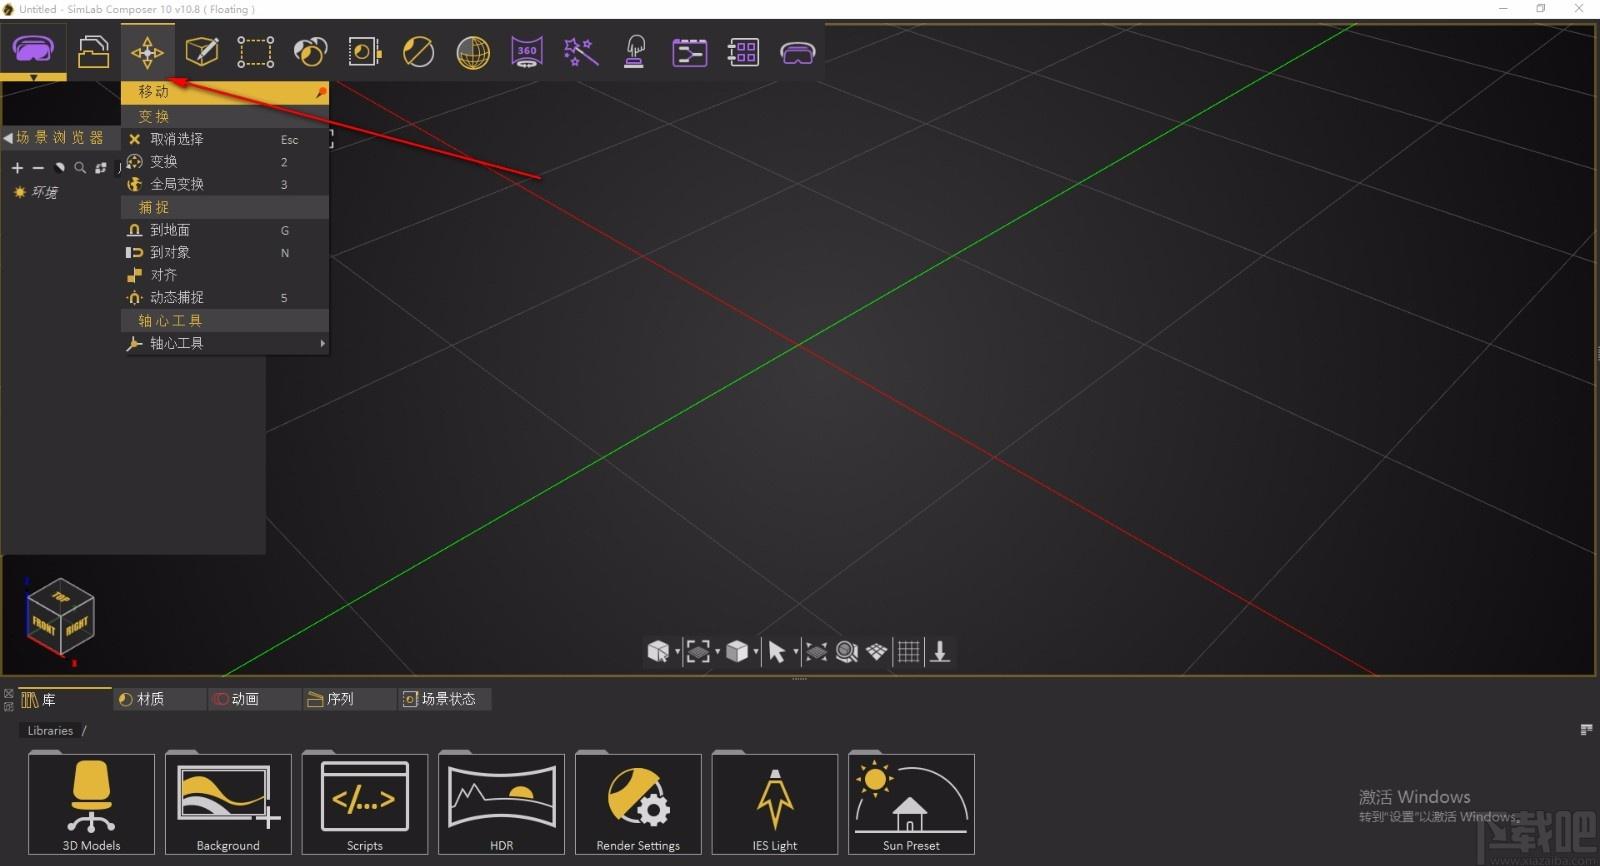The width and height of the screenshot is (1600, 866).
Task: Click the finger press interaction toolbar icon
Action: click(x=634, y=51)
